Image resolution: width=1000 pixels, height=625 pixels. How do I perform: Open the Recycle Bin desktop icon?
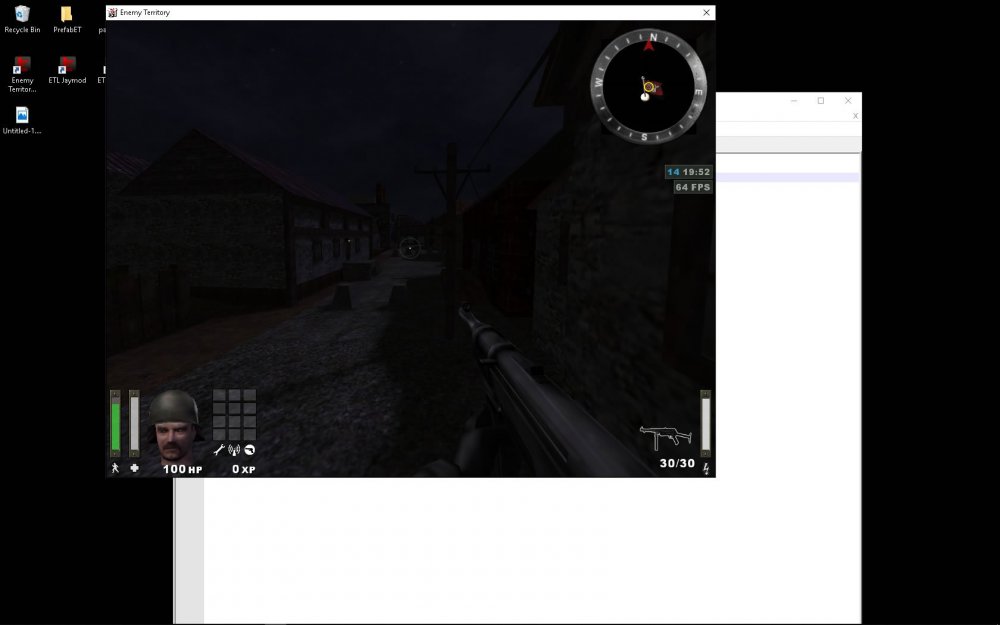coord(22,19)
